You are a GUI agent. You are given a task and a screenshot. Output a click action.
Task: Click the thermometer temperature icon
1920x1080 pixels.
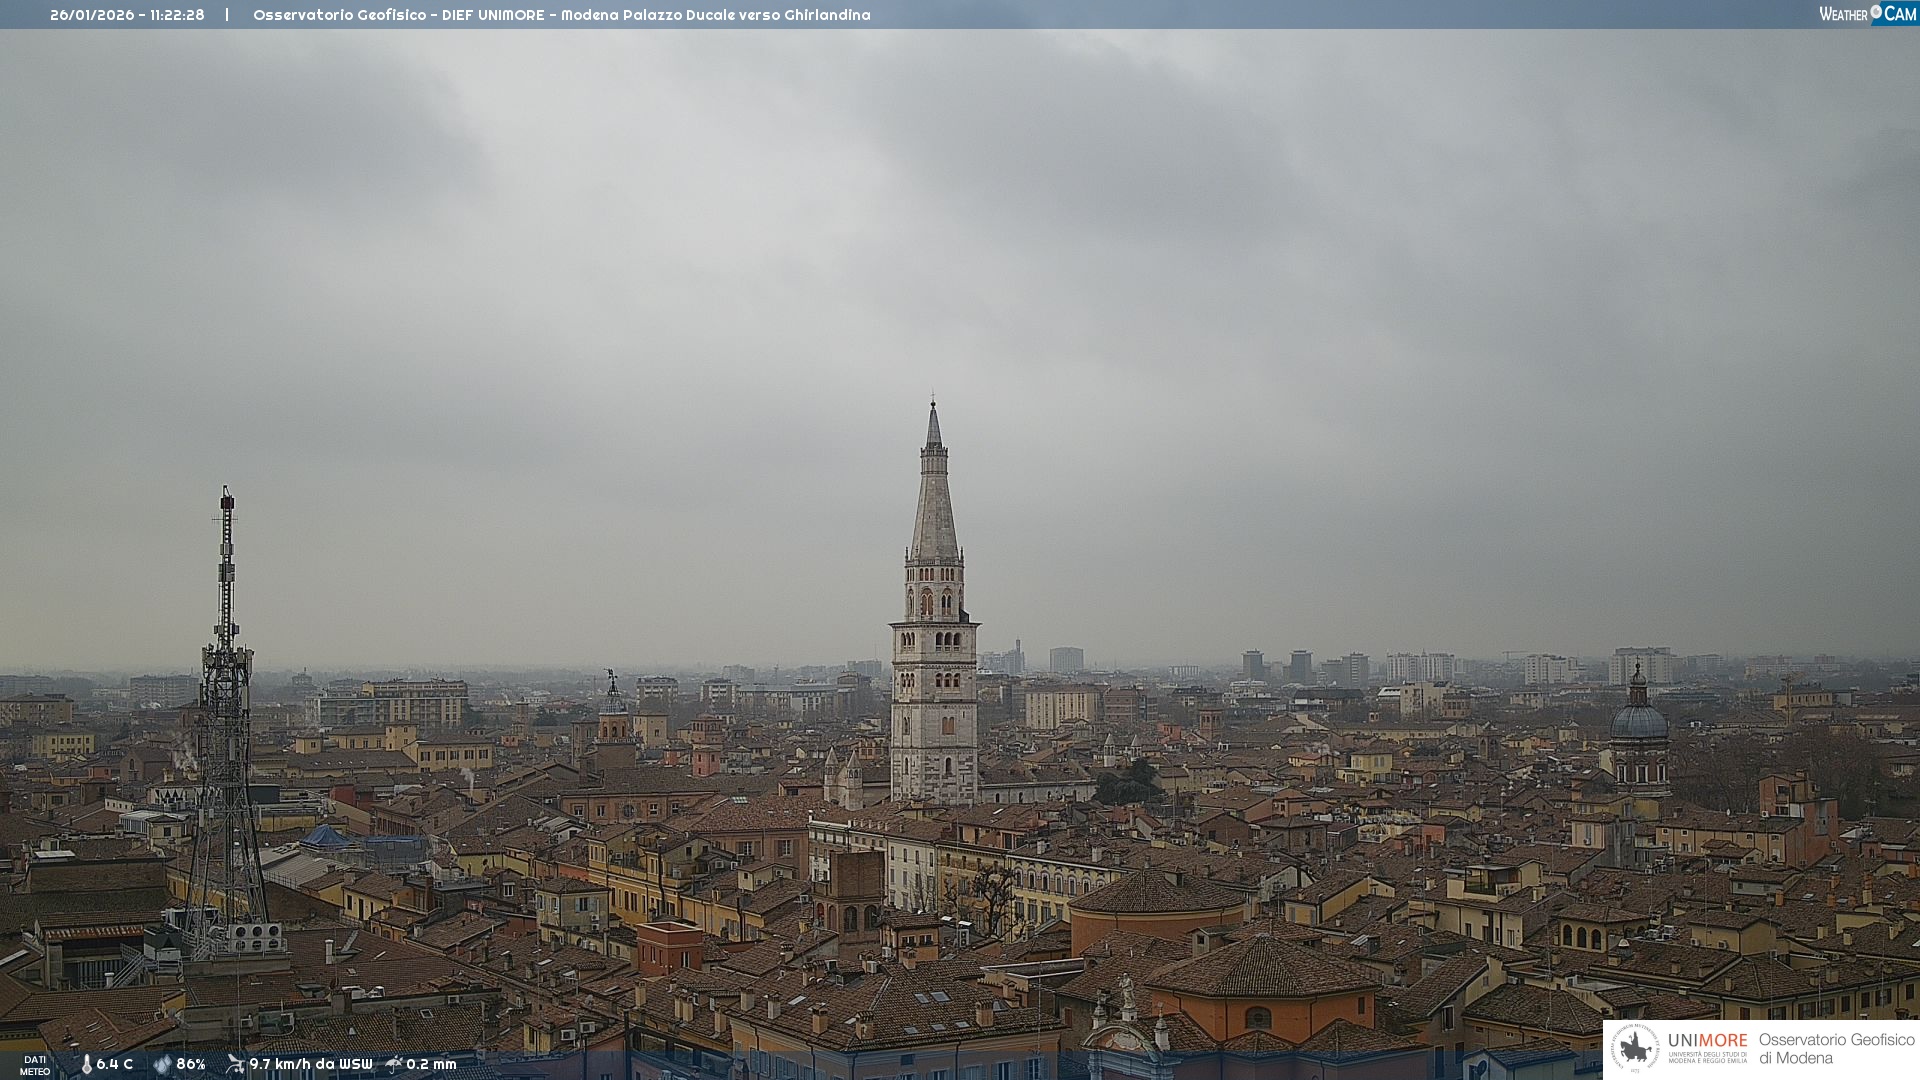[x=86, y=1064]
